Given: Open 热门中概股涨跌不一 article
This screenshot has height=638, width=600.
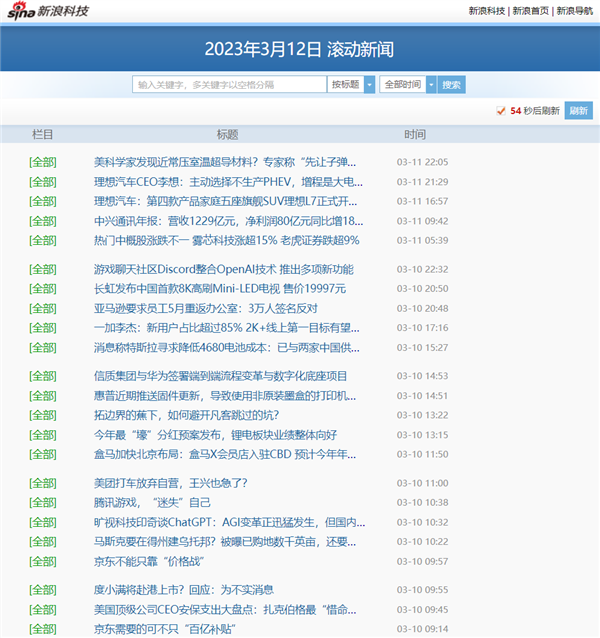Looking at the screenshot, I should [x=227, y=240].
